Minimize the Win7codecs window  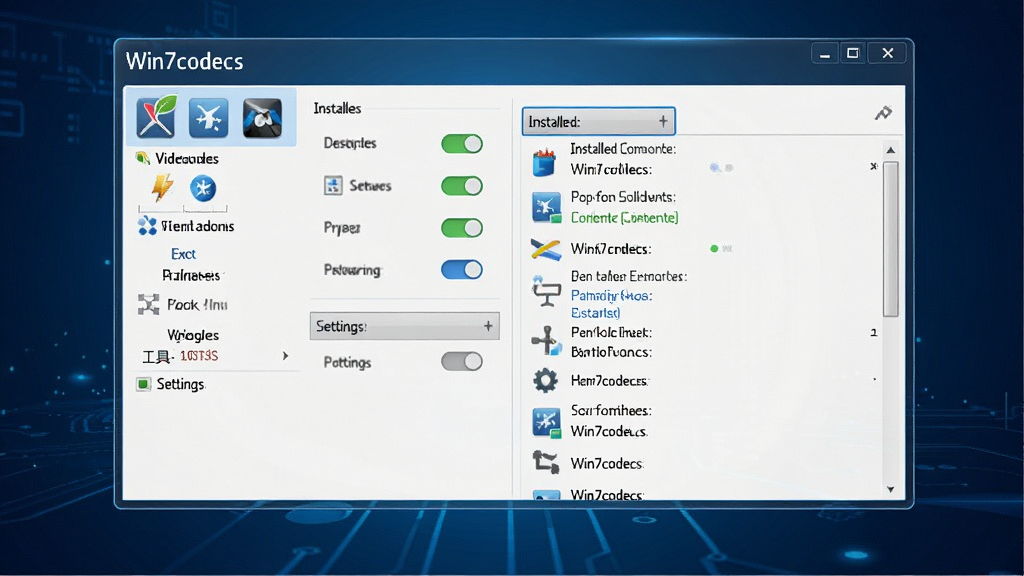click(x=825, y=54)
